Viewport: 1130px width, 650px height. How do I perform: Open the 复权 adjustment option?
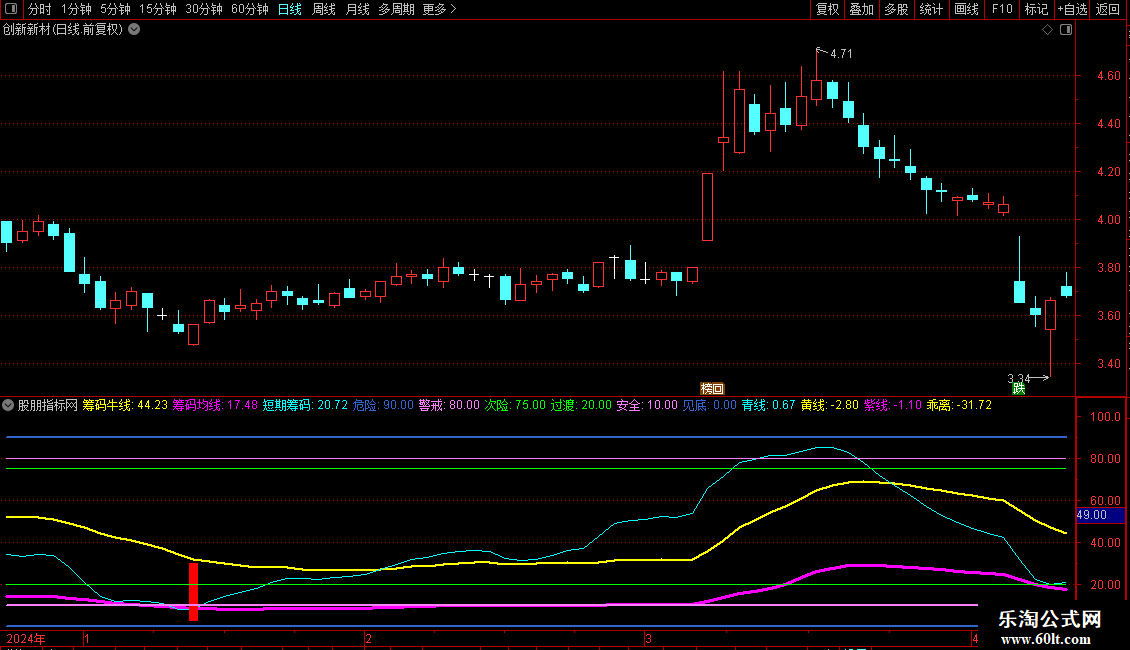(x=827, y=9)
